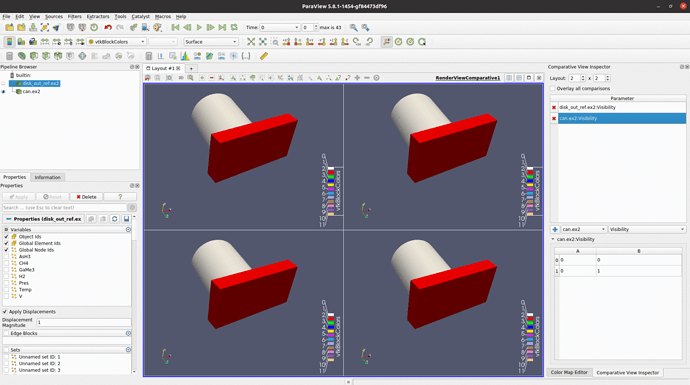690x385 pixels.
Task: Click the Go to last frame icon
Action: pyautogui.click(x=222, y=27)
